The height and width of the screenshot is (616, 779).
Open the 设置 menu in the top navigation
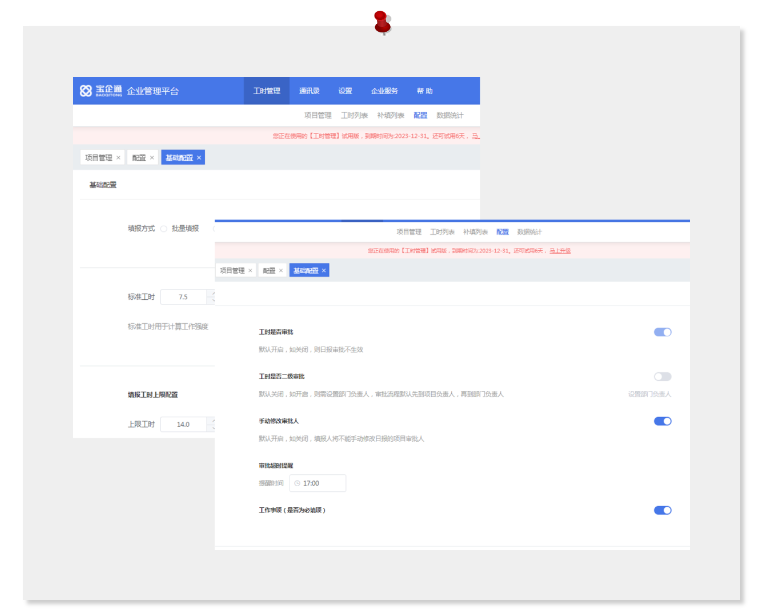pos(345,90)
